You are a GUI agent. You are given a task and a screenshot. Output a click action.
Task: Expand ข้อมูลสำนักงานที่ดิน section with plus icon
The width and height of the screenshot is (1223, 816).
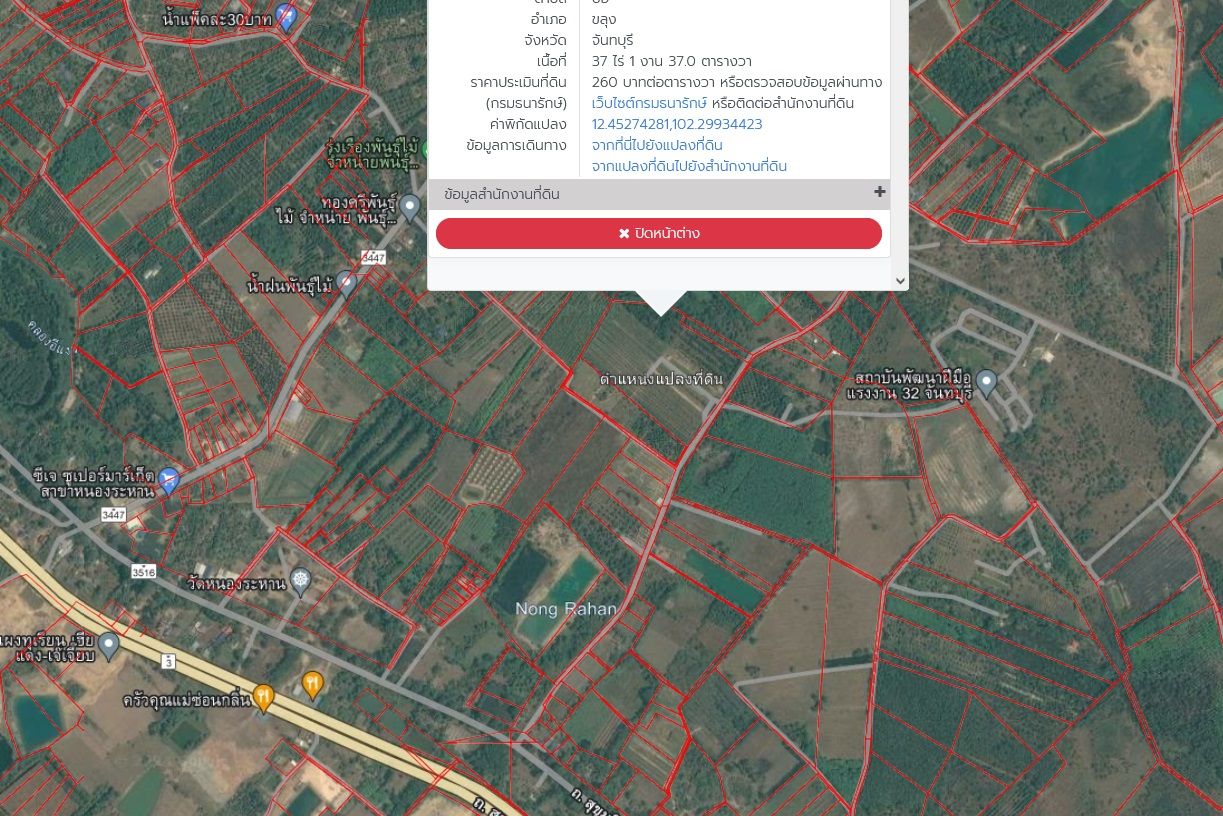[x=880, y=192]
